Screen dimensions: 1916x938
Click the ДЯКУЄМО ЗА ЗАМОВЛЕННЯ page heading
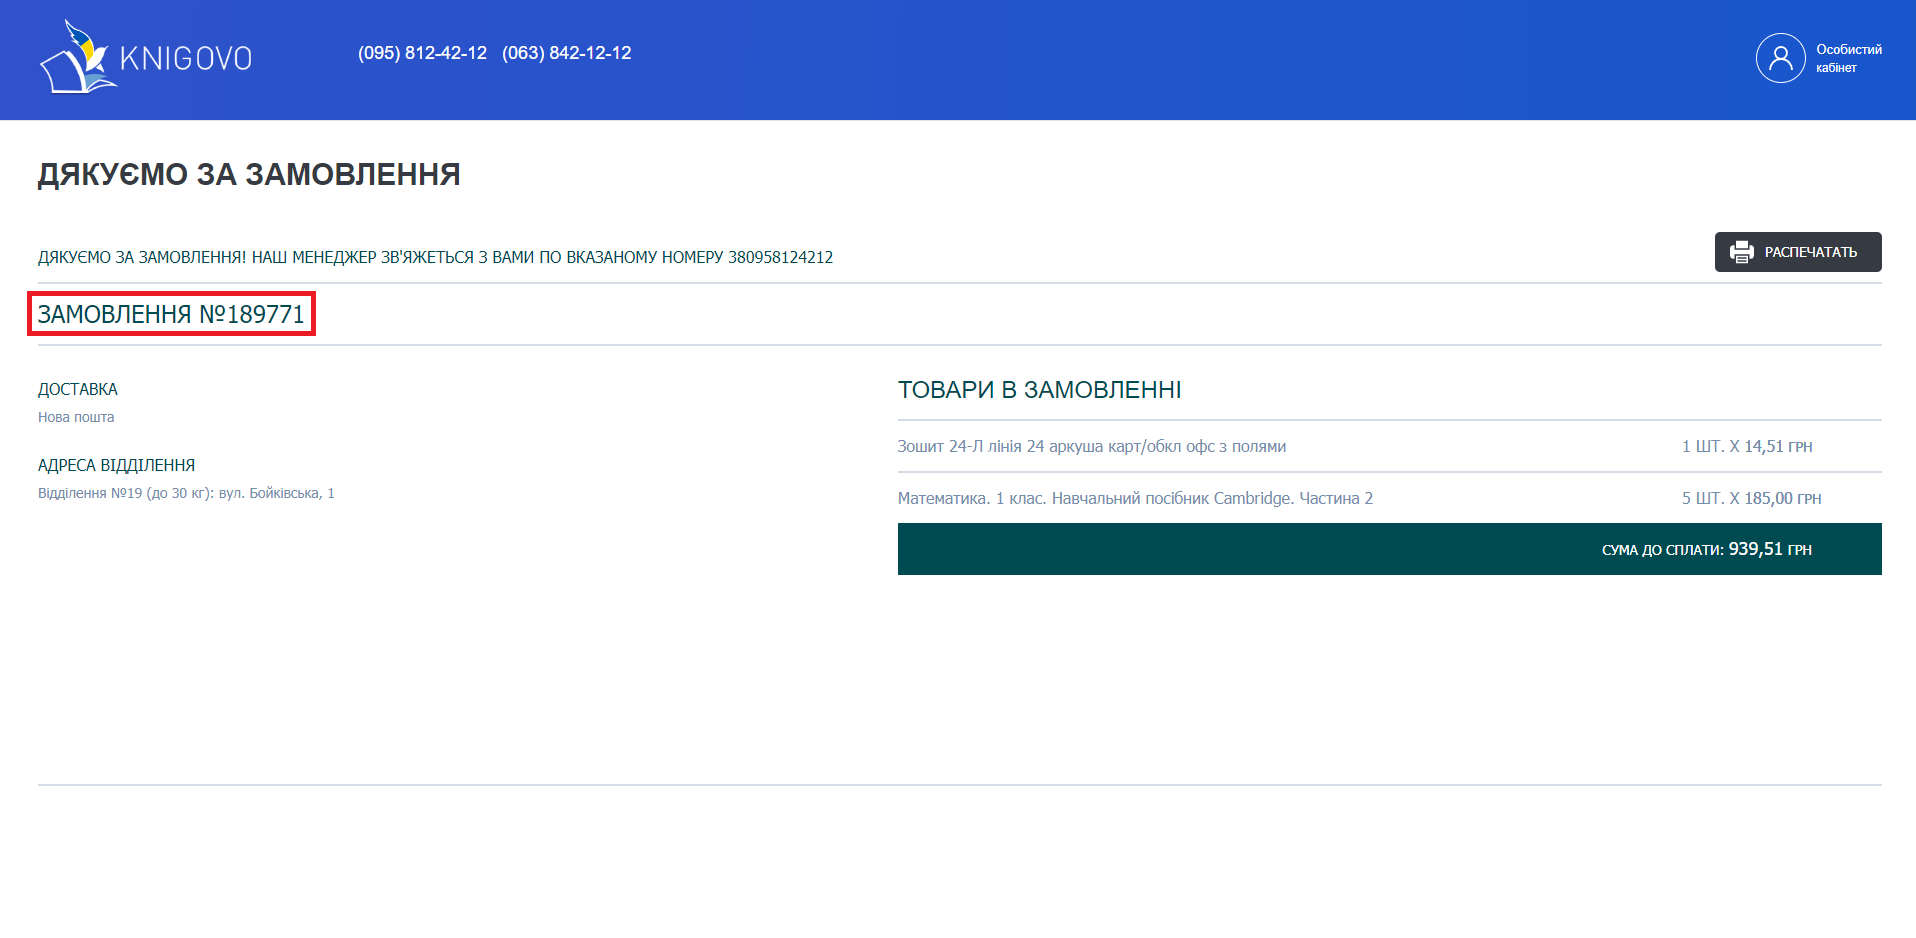[249, 174]
